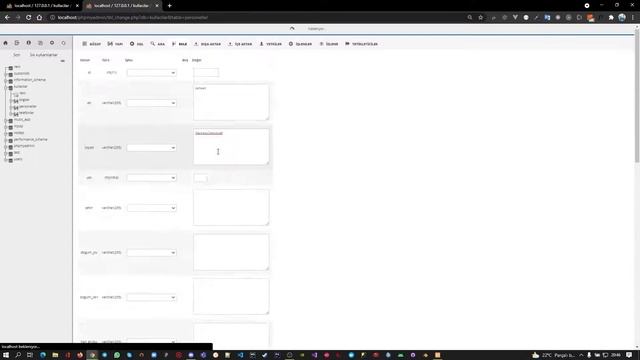The width and height of the screenshot is (640, 360).
Task: Open the Tetikleyiciler (Triggers) tab
Action: [361, 44]
